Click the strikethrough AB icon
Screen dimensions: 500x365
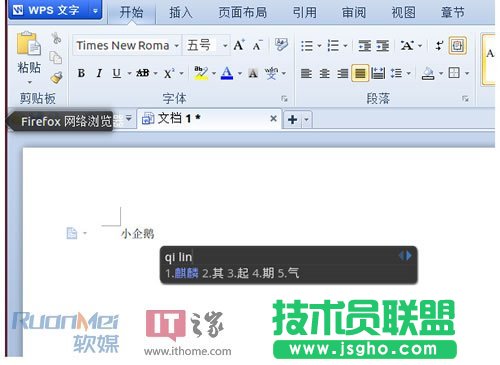coord(143,73)
